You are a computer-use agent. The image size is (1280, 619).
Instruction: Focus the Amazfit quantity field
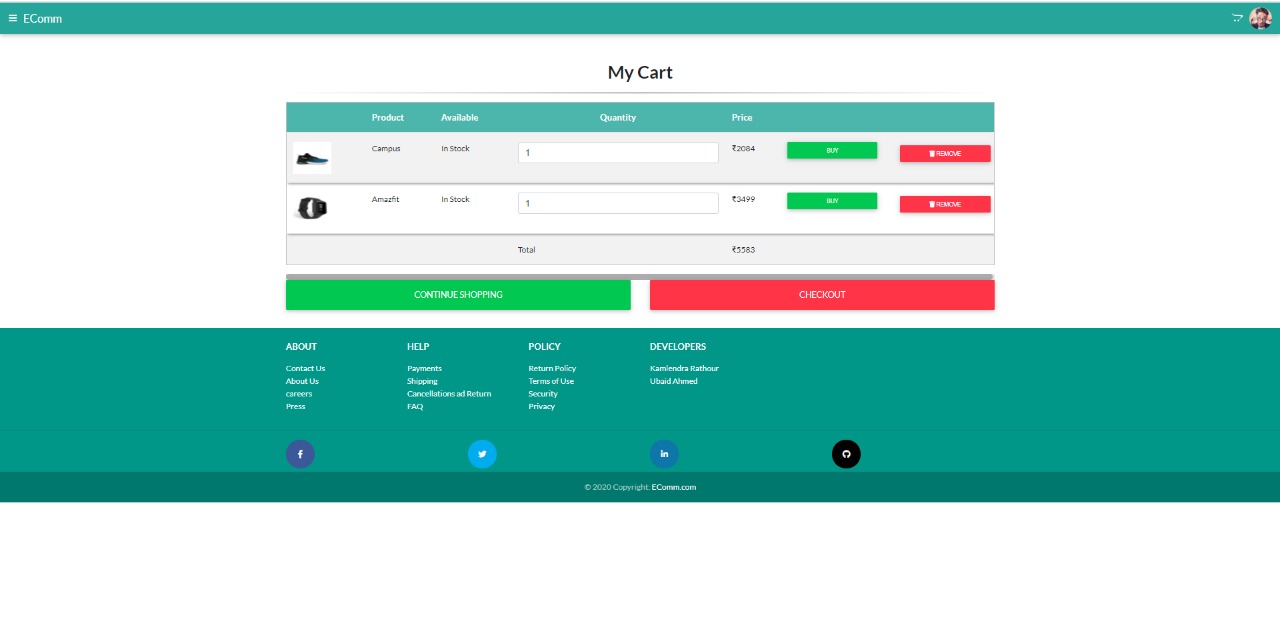(618, 203)
